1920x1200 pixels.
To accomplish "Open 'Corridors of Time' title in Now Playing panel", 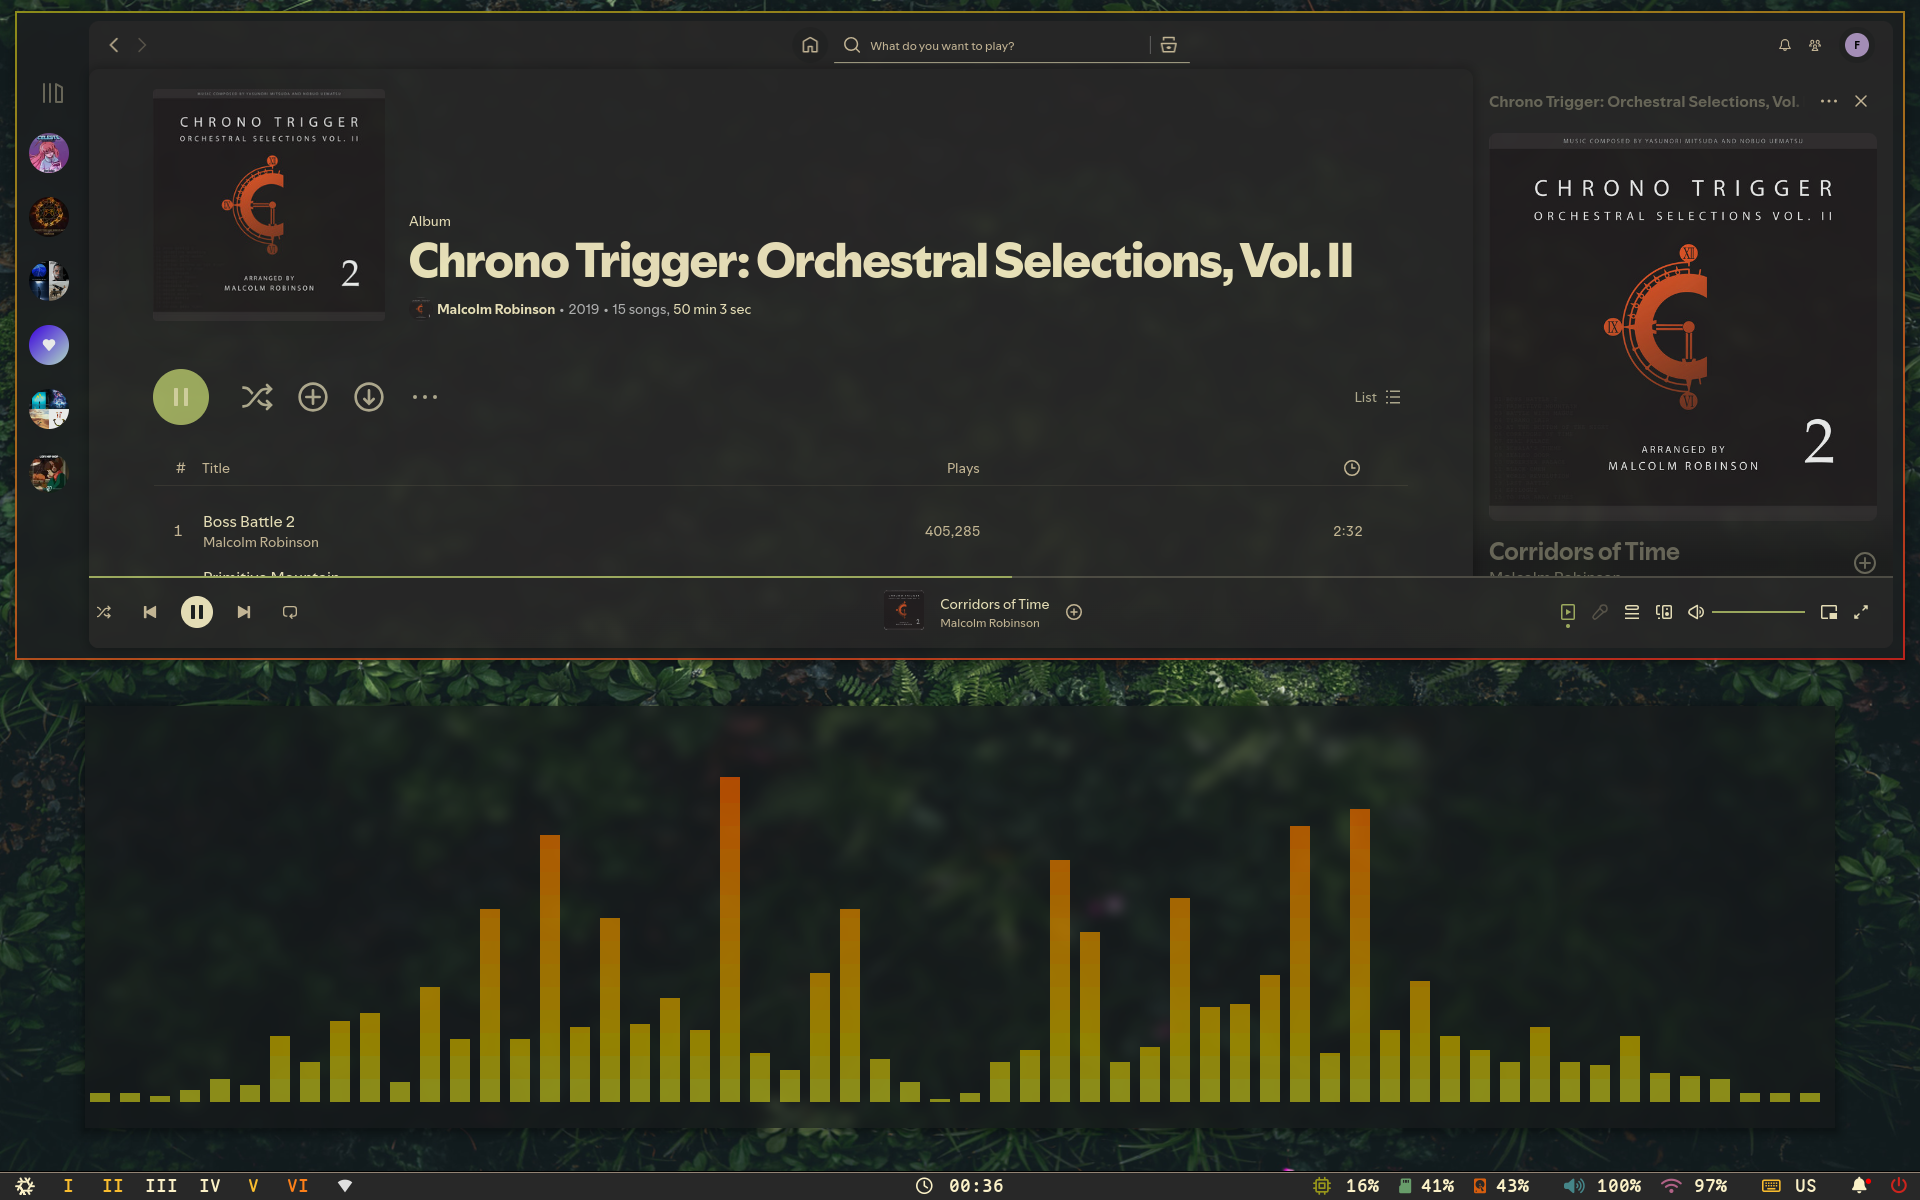I will (x=1584, y=551).
